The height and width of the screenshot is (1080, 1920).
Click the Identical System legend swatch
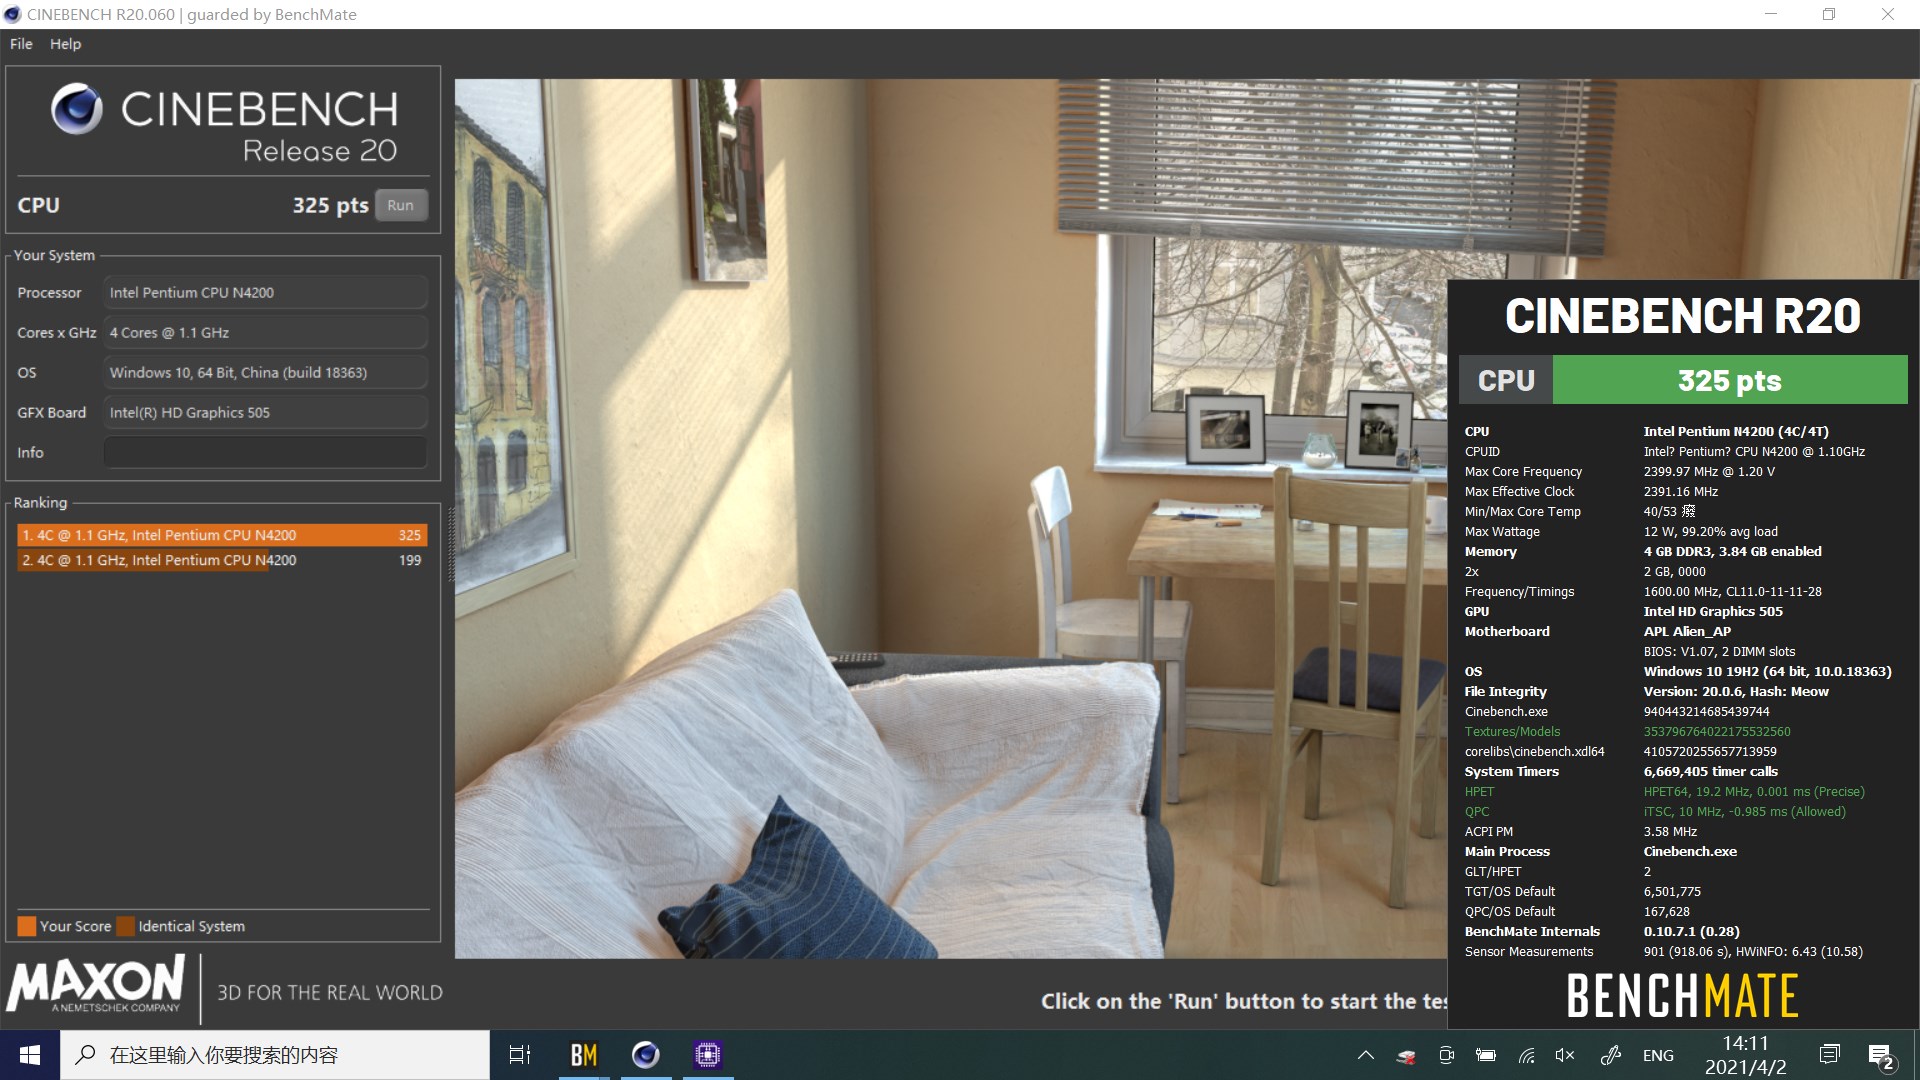[x=126, y=926]
